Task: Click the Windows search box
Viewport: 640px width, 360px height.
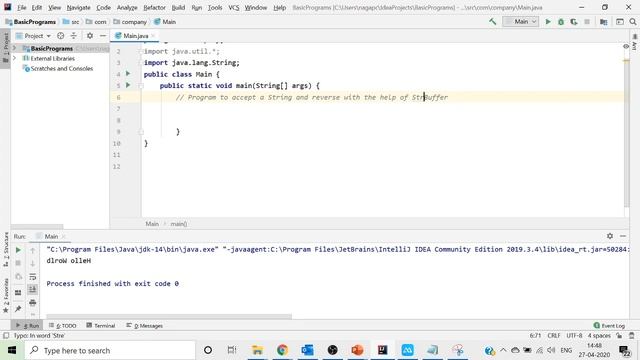Action: [110, 350]
